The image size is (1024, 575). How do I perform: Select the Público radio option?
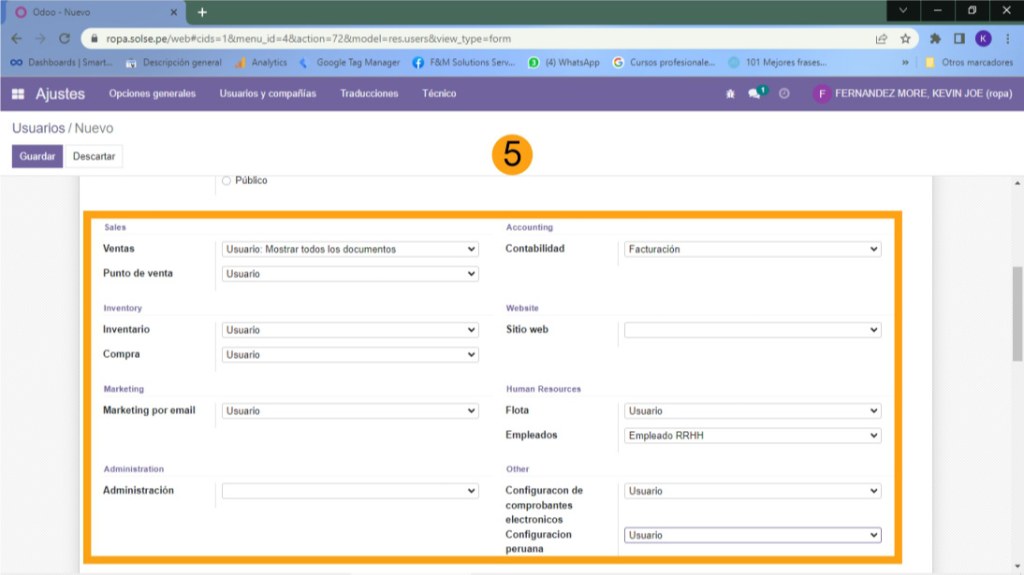(x=226, y=181)
